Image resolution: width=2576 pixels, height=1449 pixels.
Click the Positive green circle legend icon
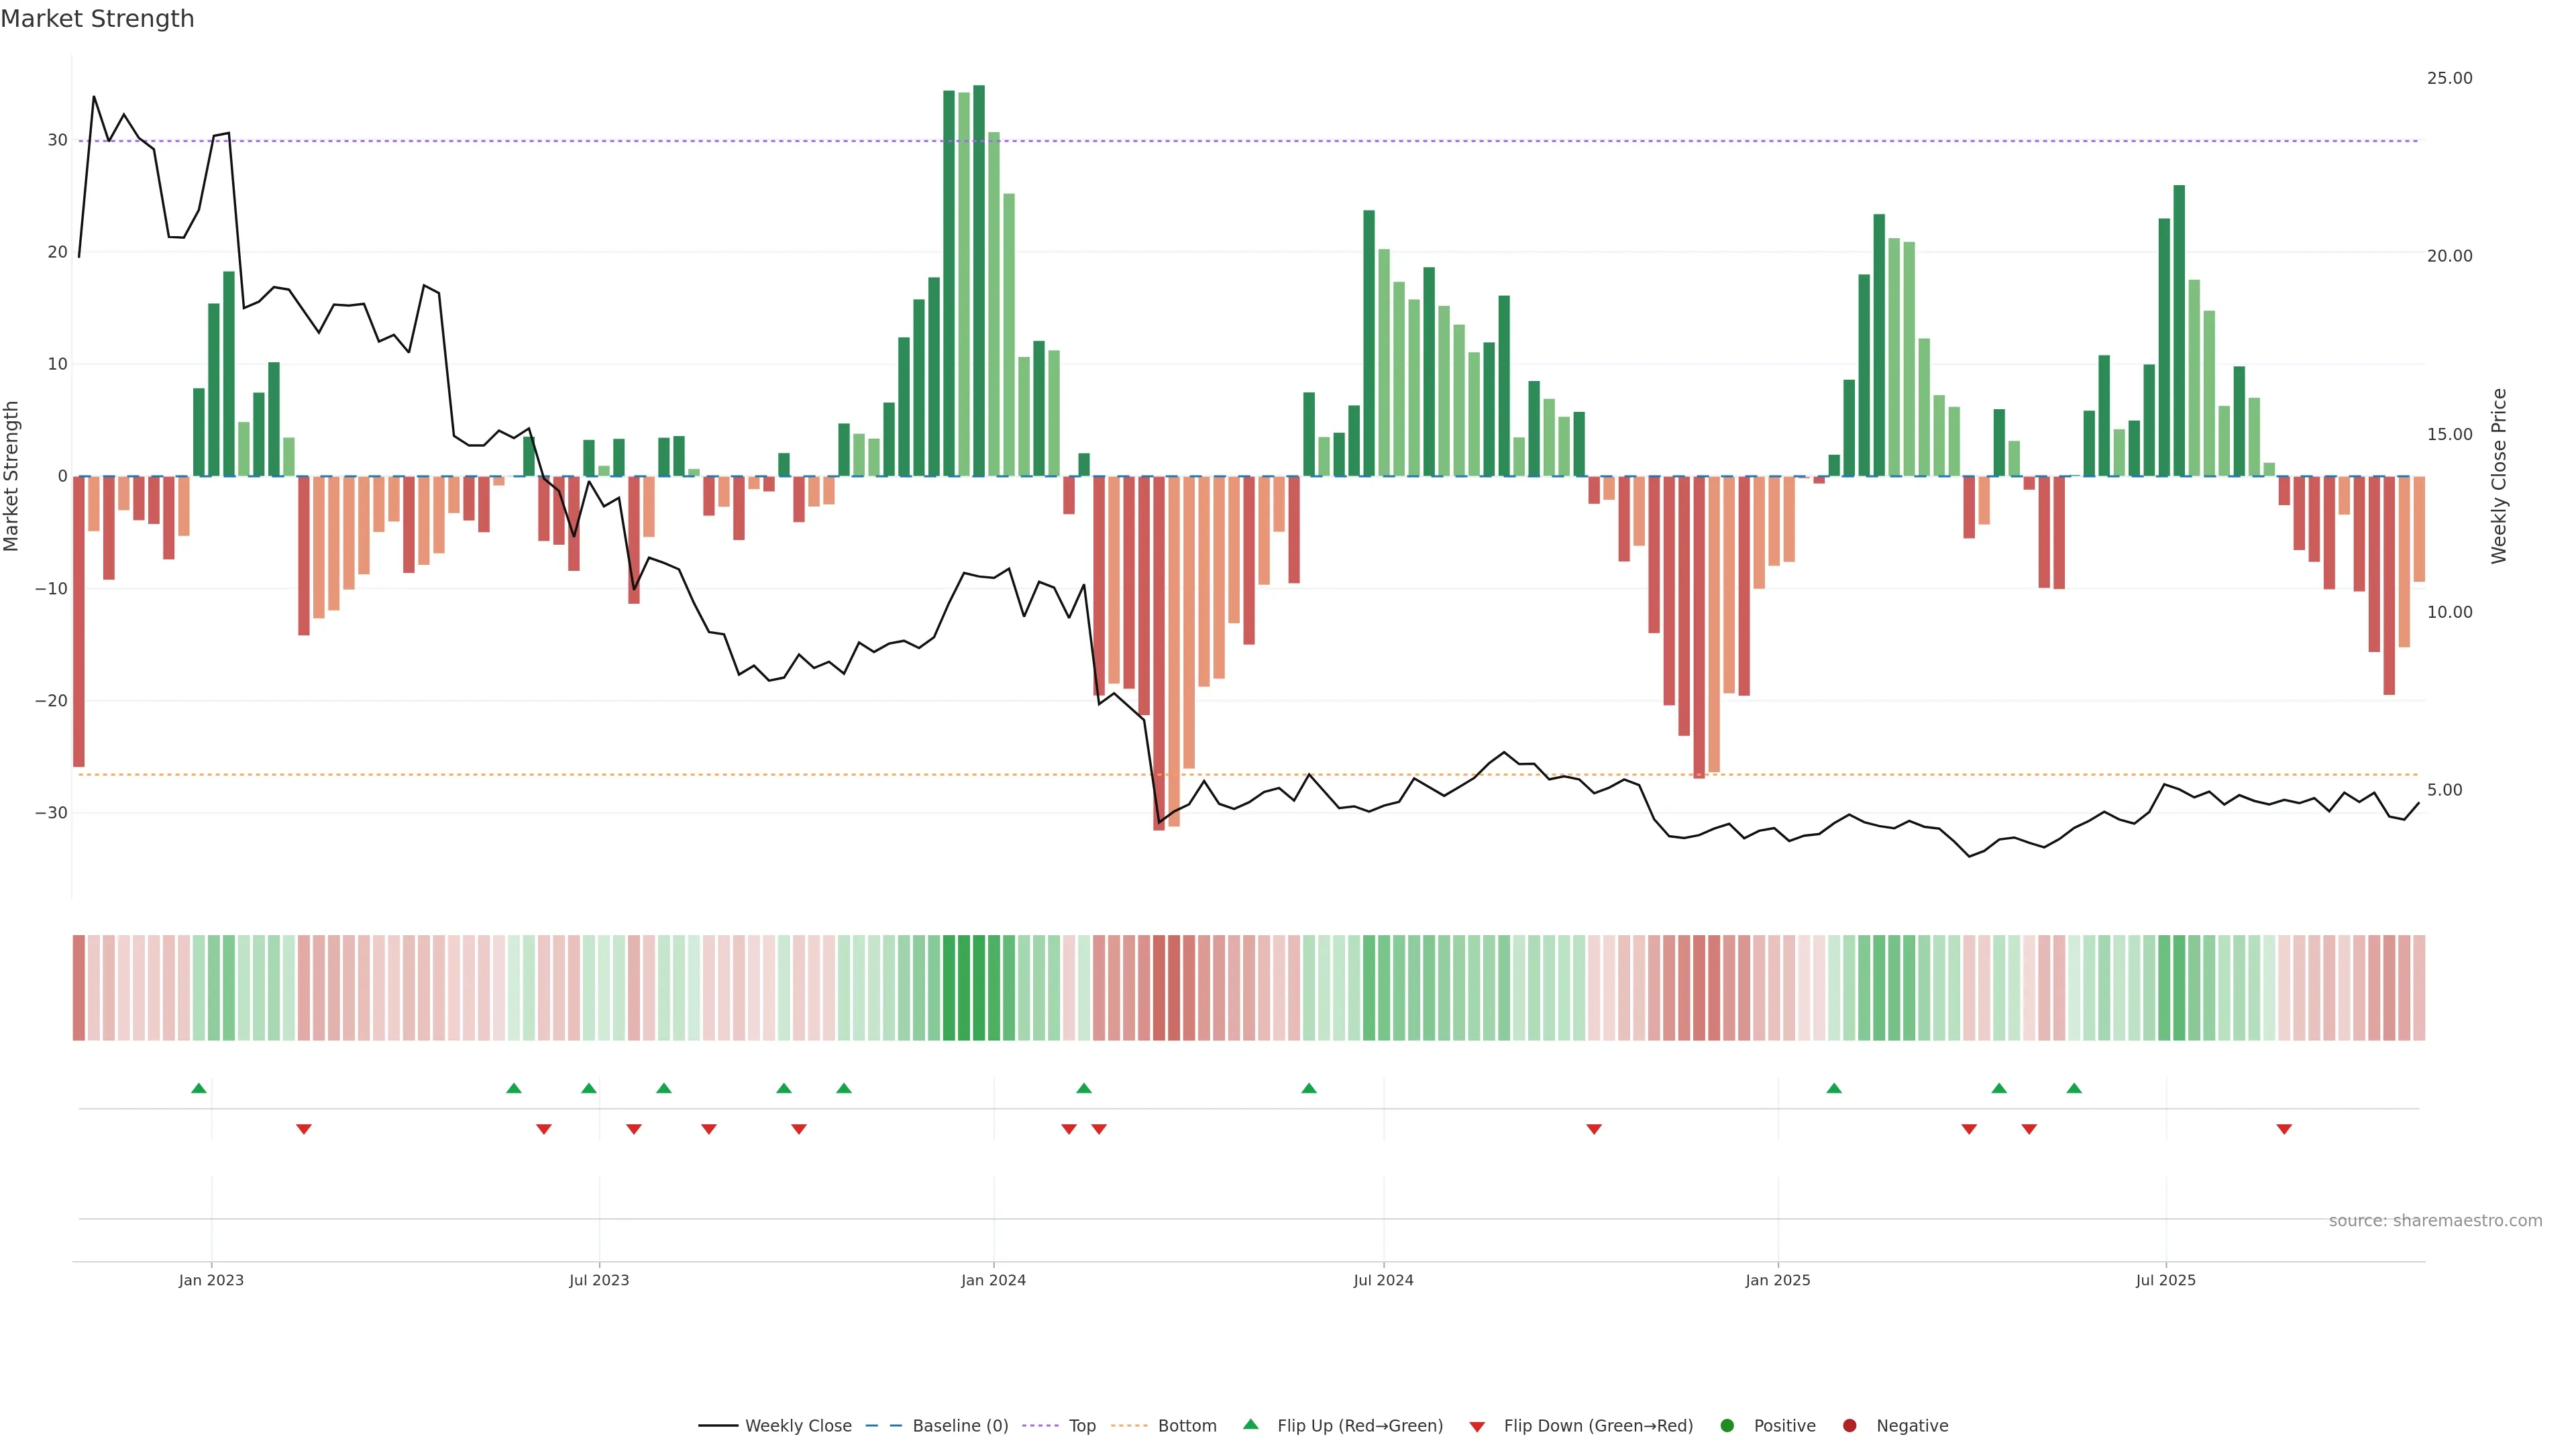(x=1727, y=1425)
